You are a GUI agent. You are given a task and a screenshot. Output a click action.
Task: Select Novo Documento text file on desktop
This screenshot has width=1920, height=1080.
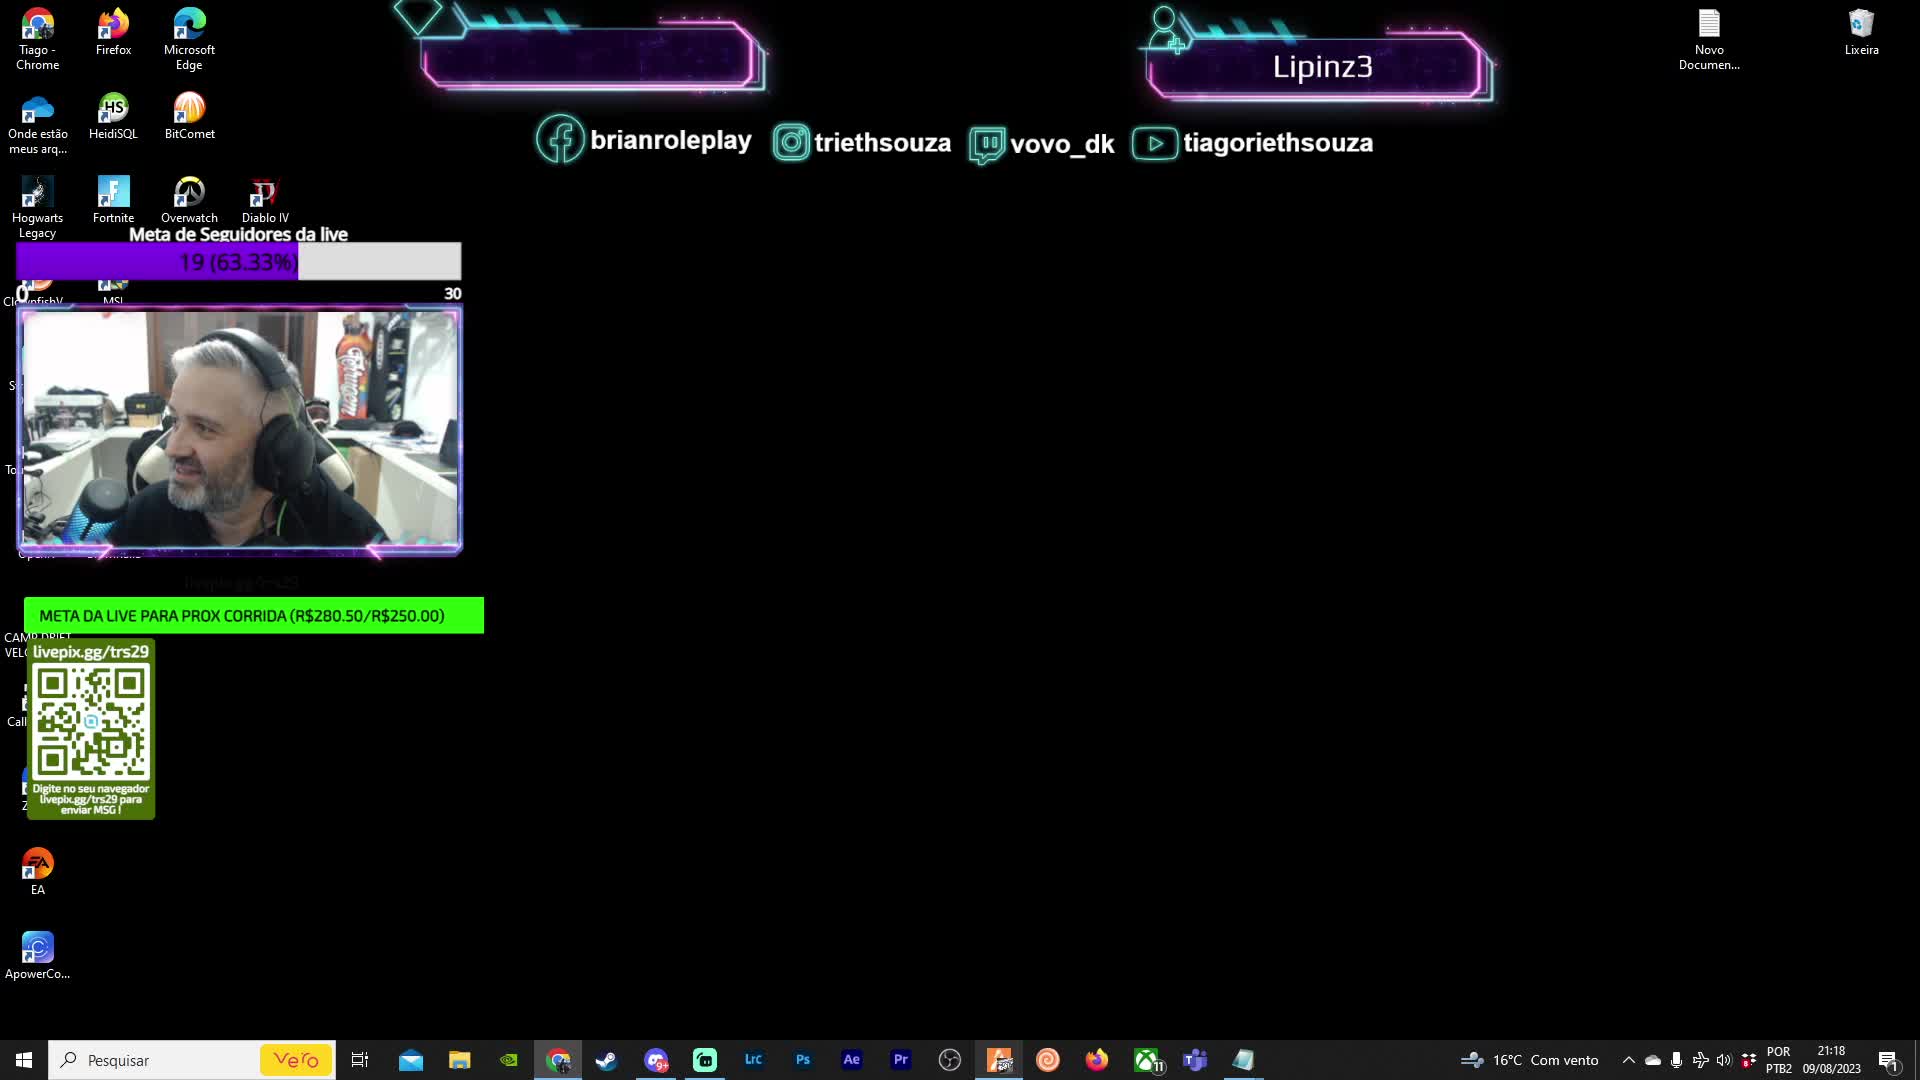point(1709,39)
